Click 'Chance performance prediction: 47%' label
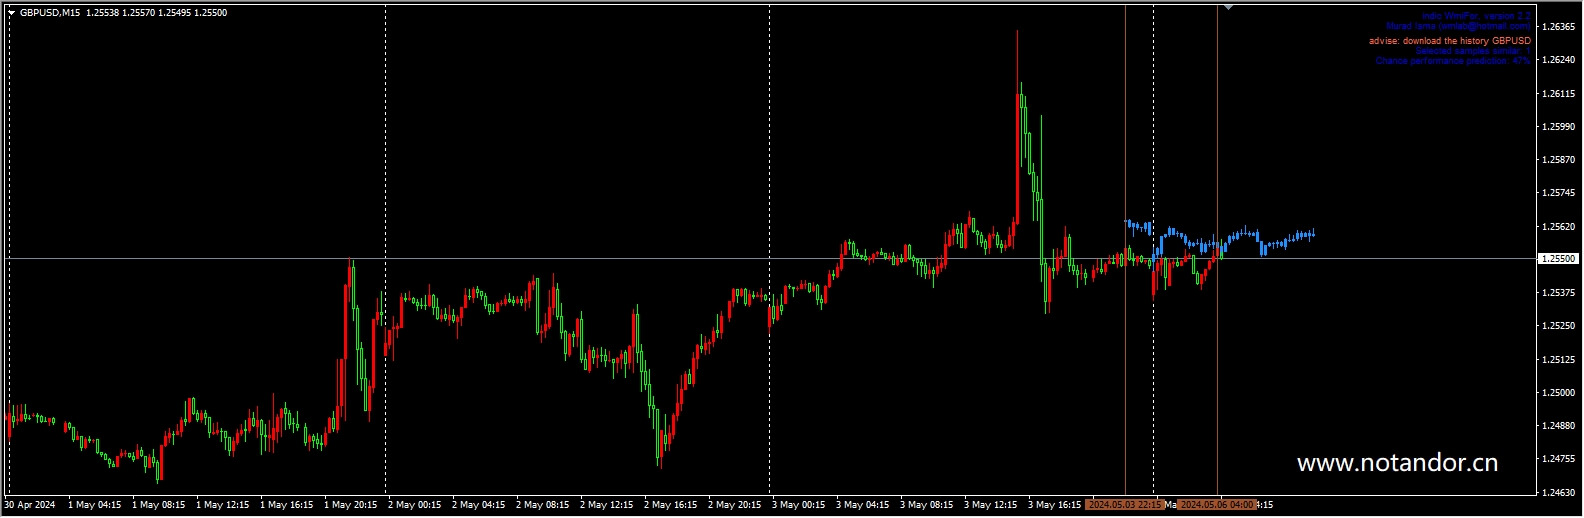The height and width of the screenshot is (518, 1584). pyautogui.click(x=1453, y=61)
